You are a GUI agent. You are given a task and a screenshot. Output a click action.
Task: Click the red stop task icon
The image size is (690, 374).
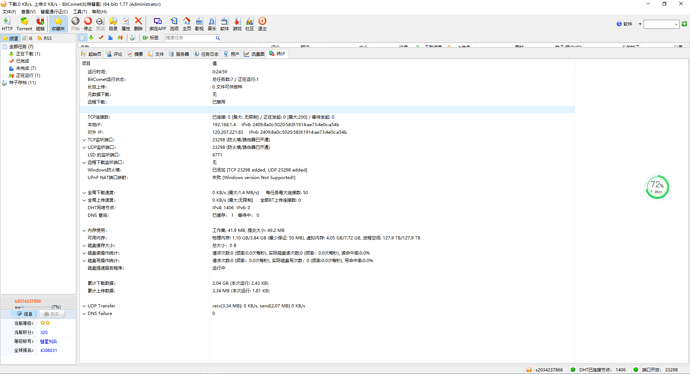click(x=88, y=24)
